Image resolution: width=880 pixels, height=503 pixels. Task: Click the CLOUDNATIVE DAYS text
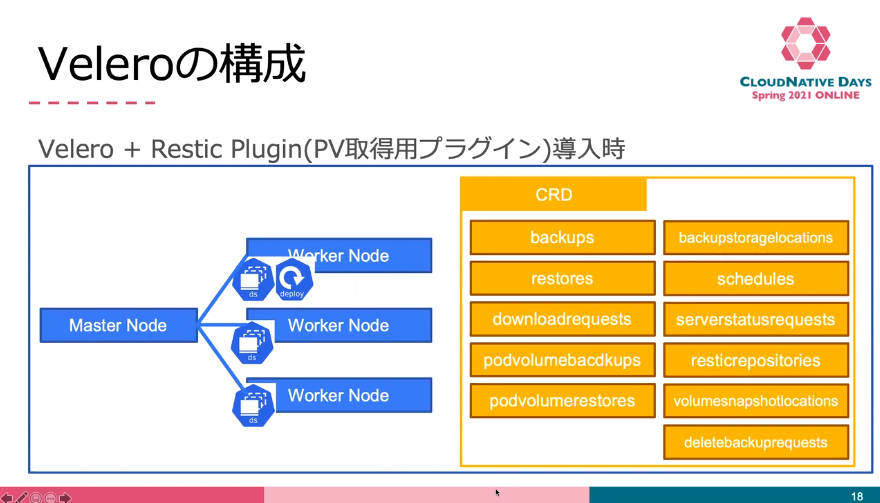tap(805, 82)
